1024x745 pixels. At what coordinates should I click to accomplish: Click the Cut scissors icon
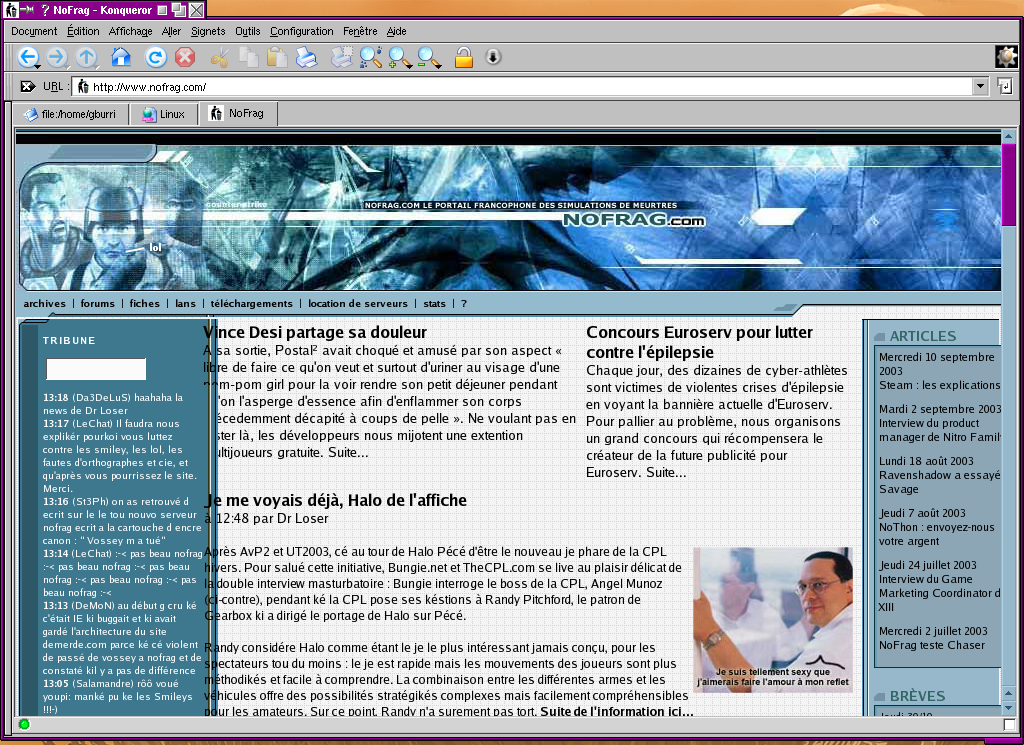click(220, 57)
